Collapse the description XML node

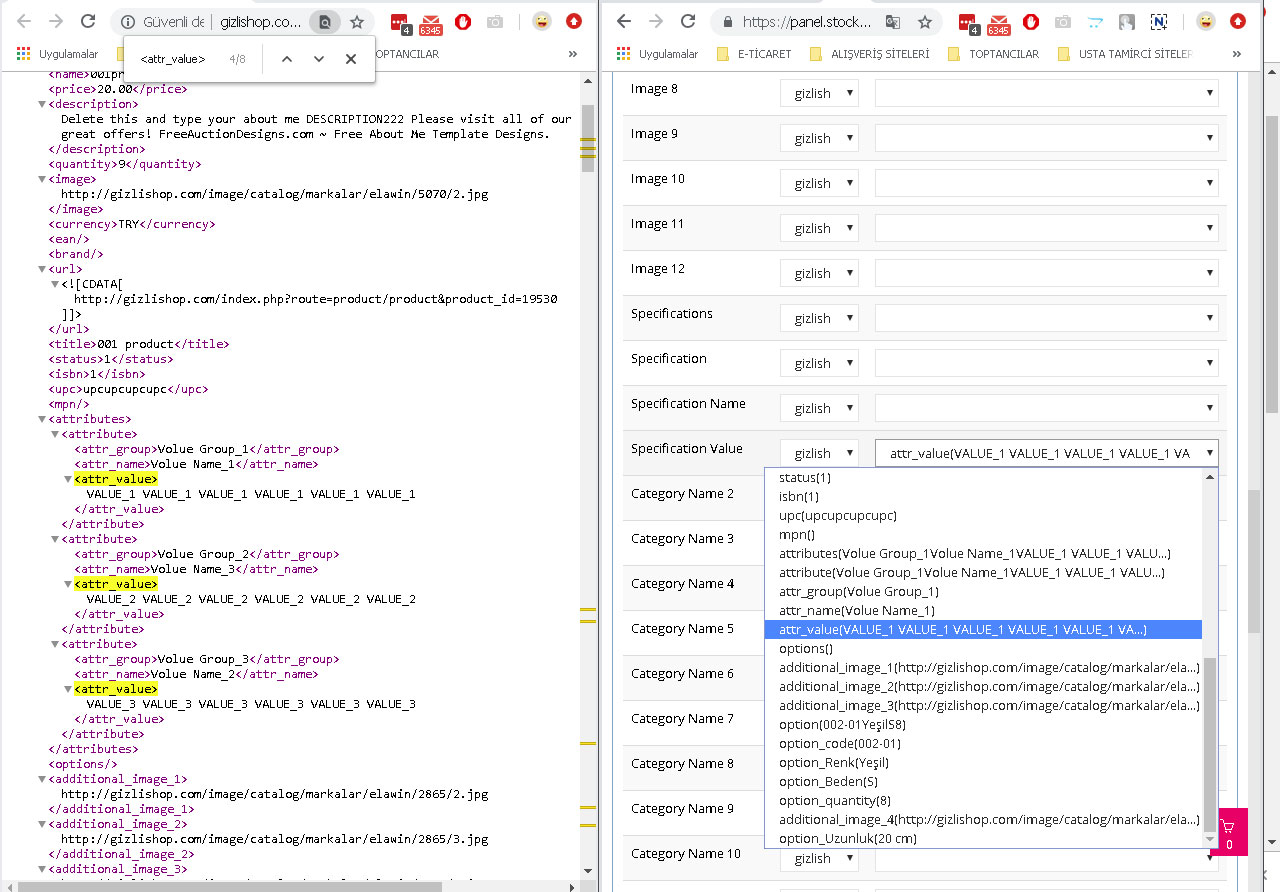42,104
